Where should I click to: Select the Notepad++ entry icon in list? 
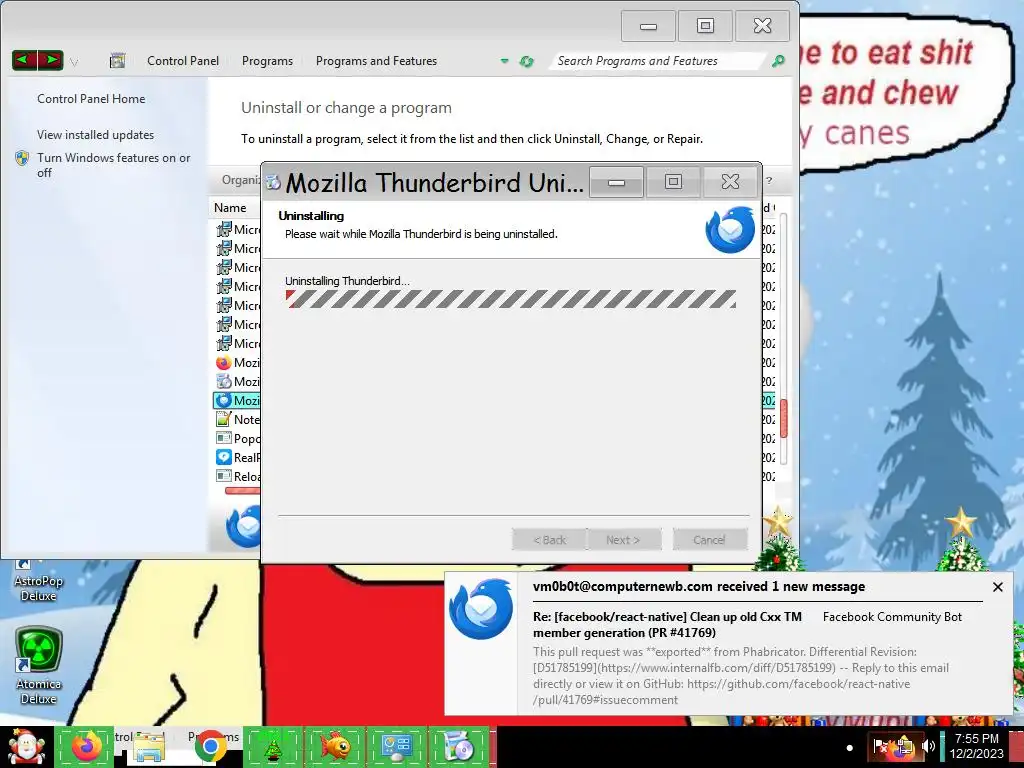tap(223, 419)
